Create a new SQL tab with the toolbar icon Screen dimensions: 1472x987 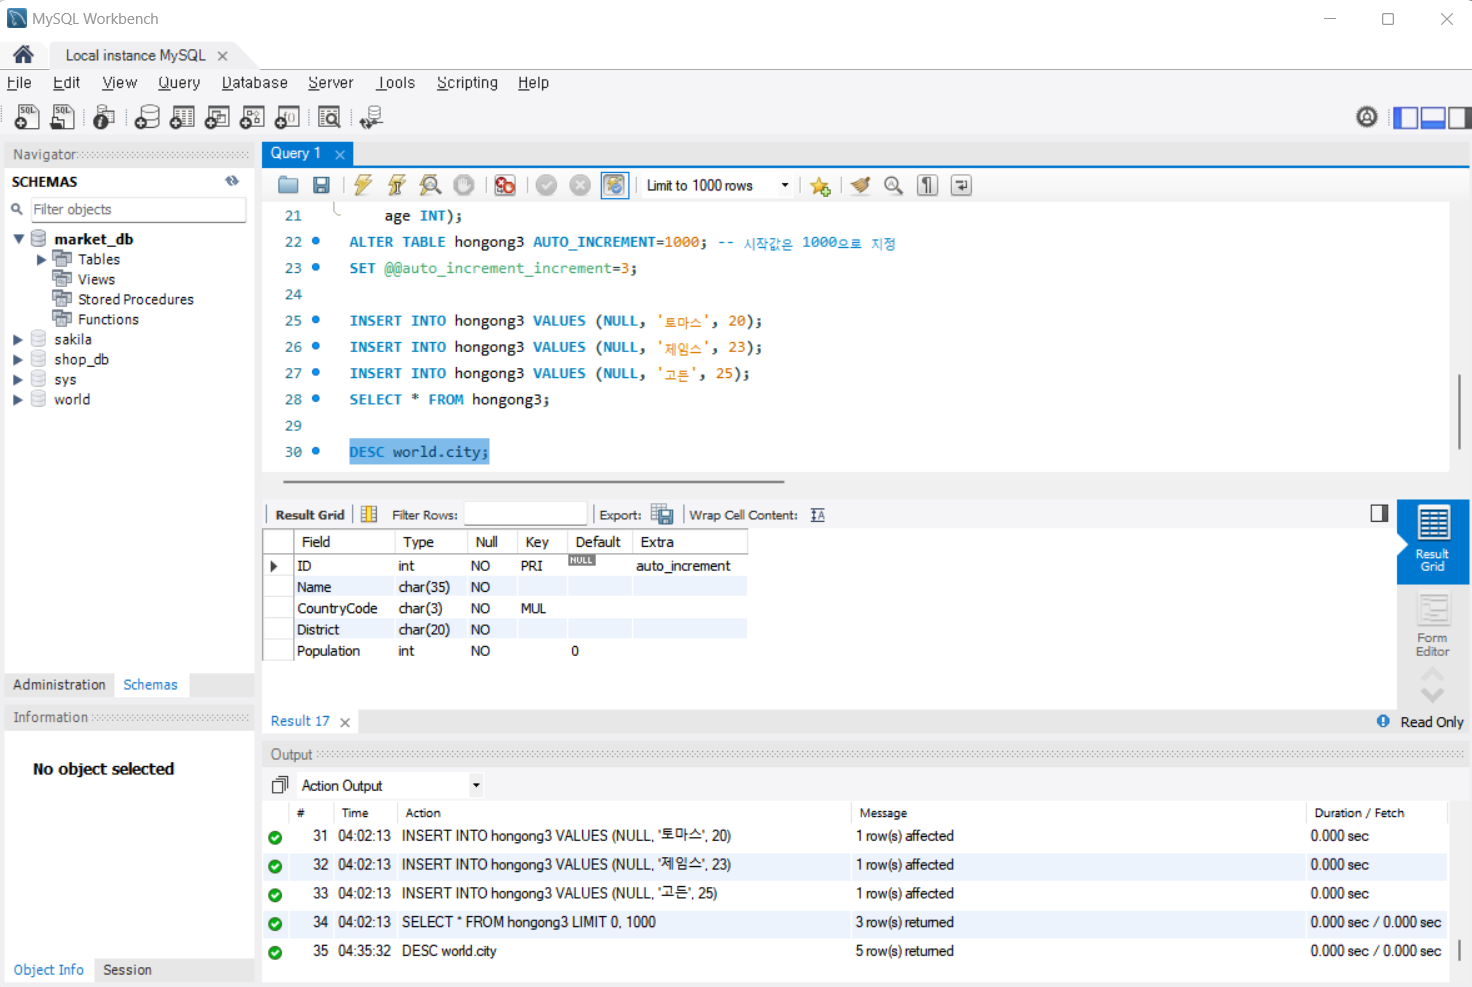pos(27,117)
